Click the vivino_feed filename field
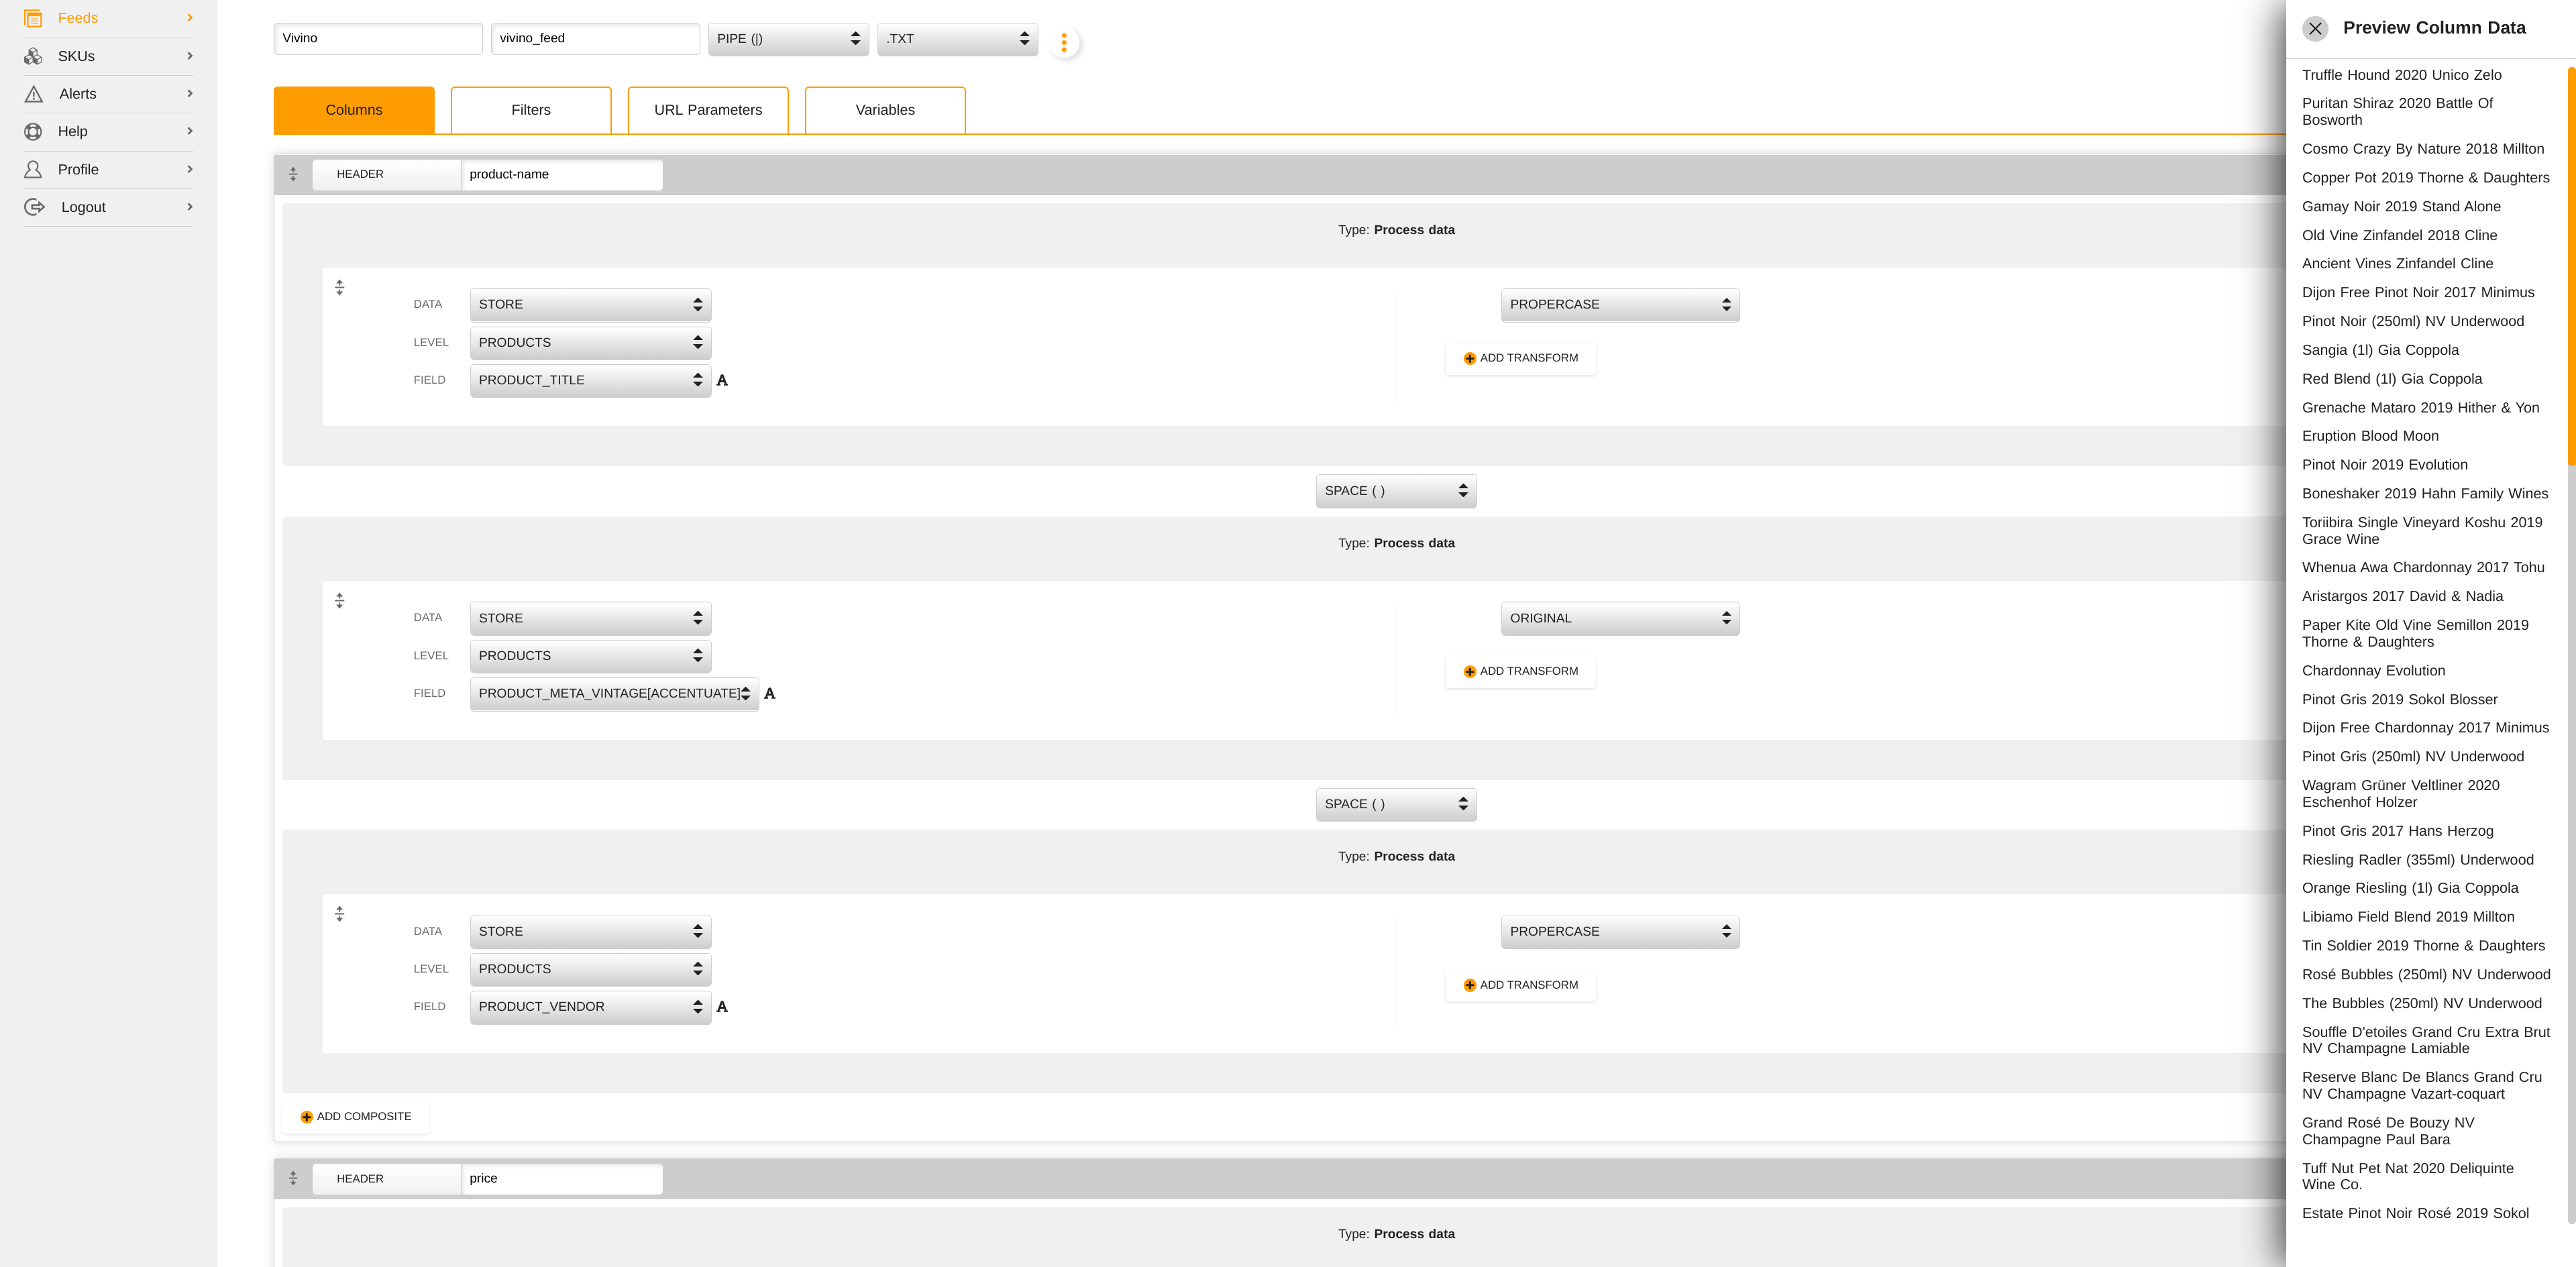This screenshot has width=2576, height=1267. click(x=595, y=38)
